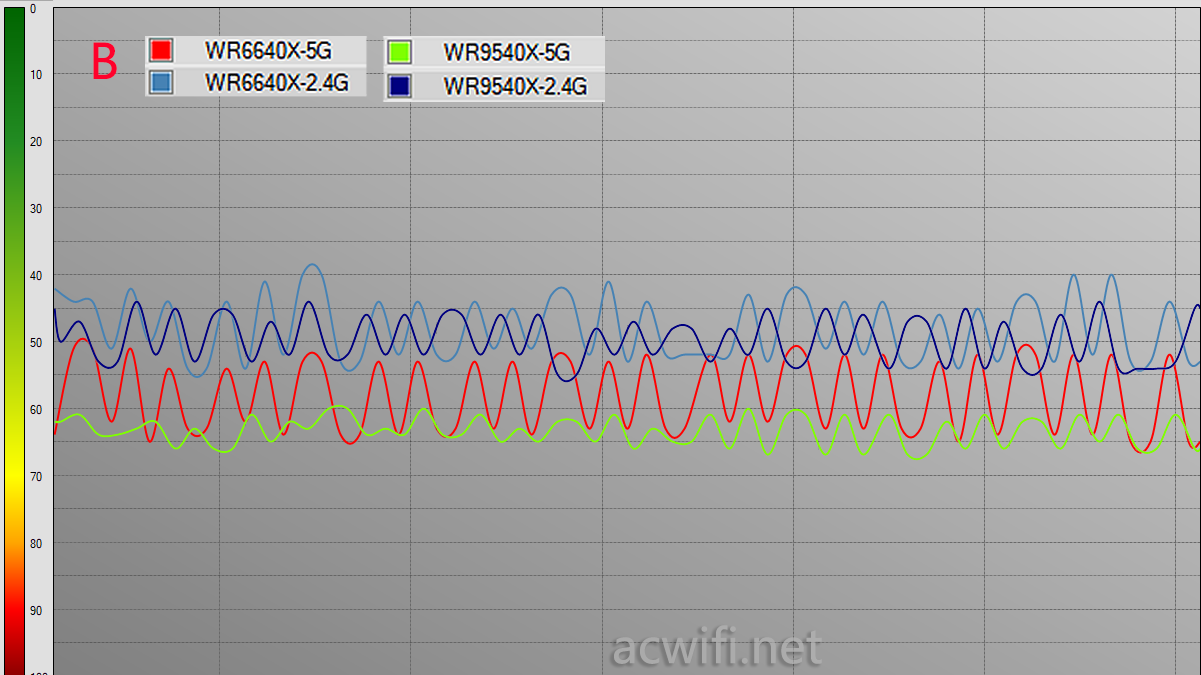
Task: Select the WR9540X-2.4G legend label
Action: click(x=514, y=87)
